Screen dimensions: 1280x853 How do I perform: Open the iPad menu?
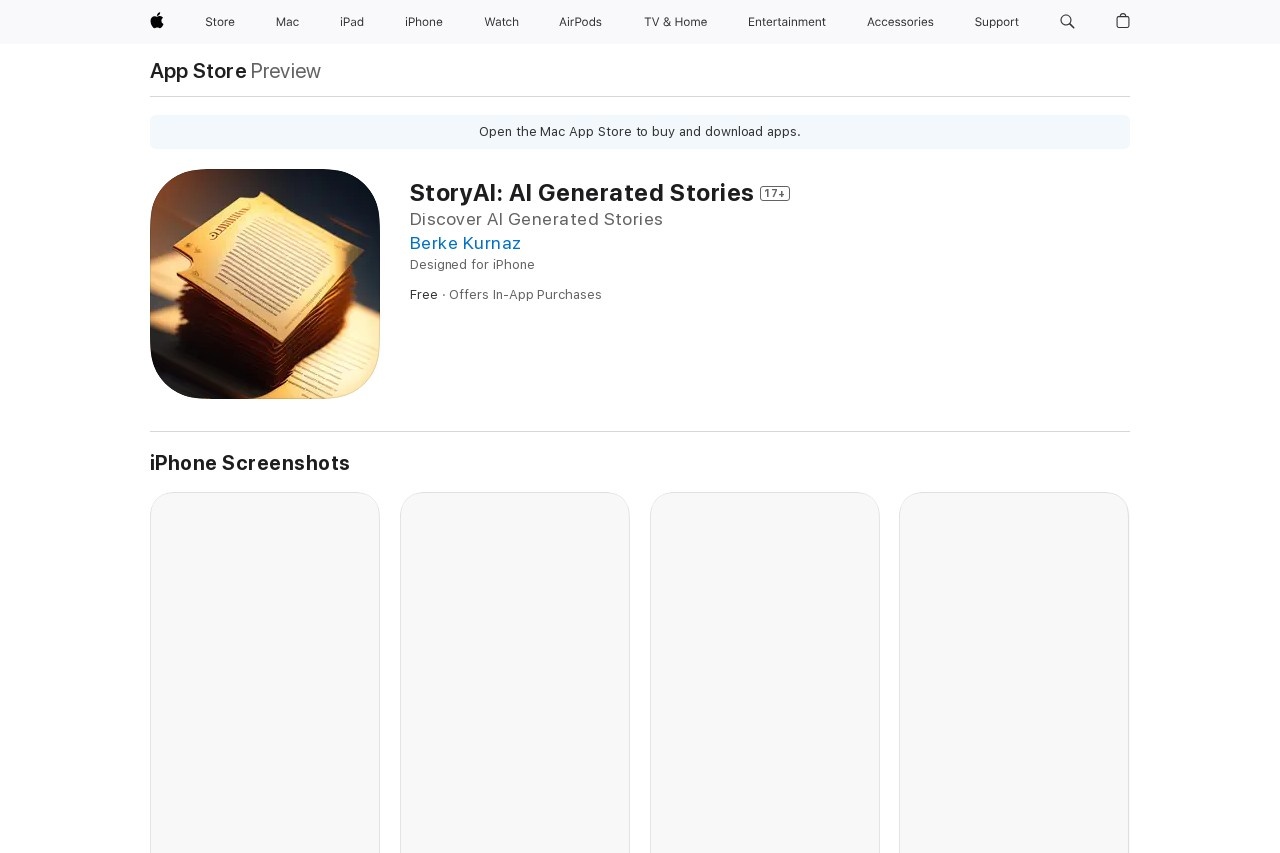[352, 22]
